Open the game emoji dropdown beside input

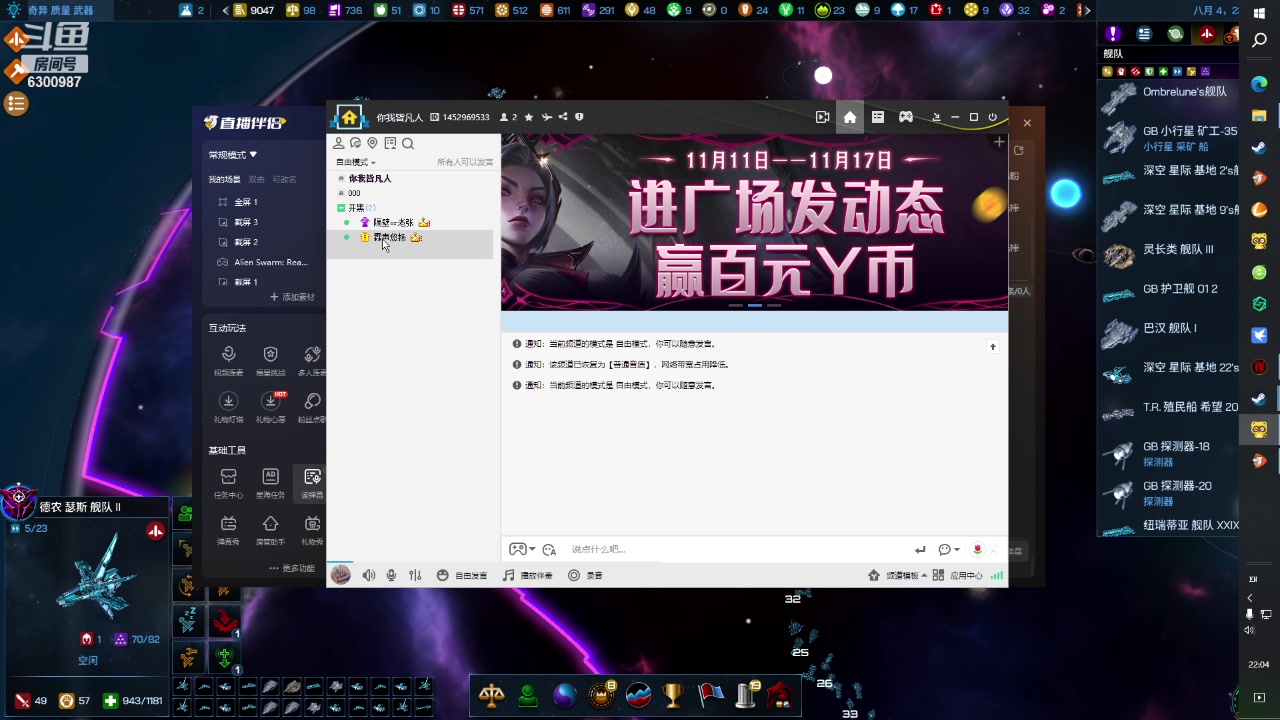point(522,549)
